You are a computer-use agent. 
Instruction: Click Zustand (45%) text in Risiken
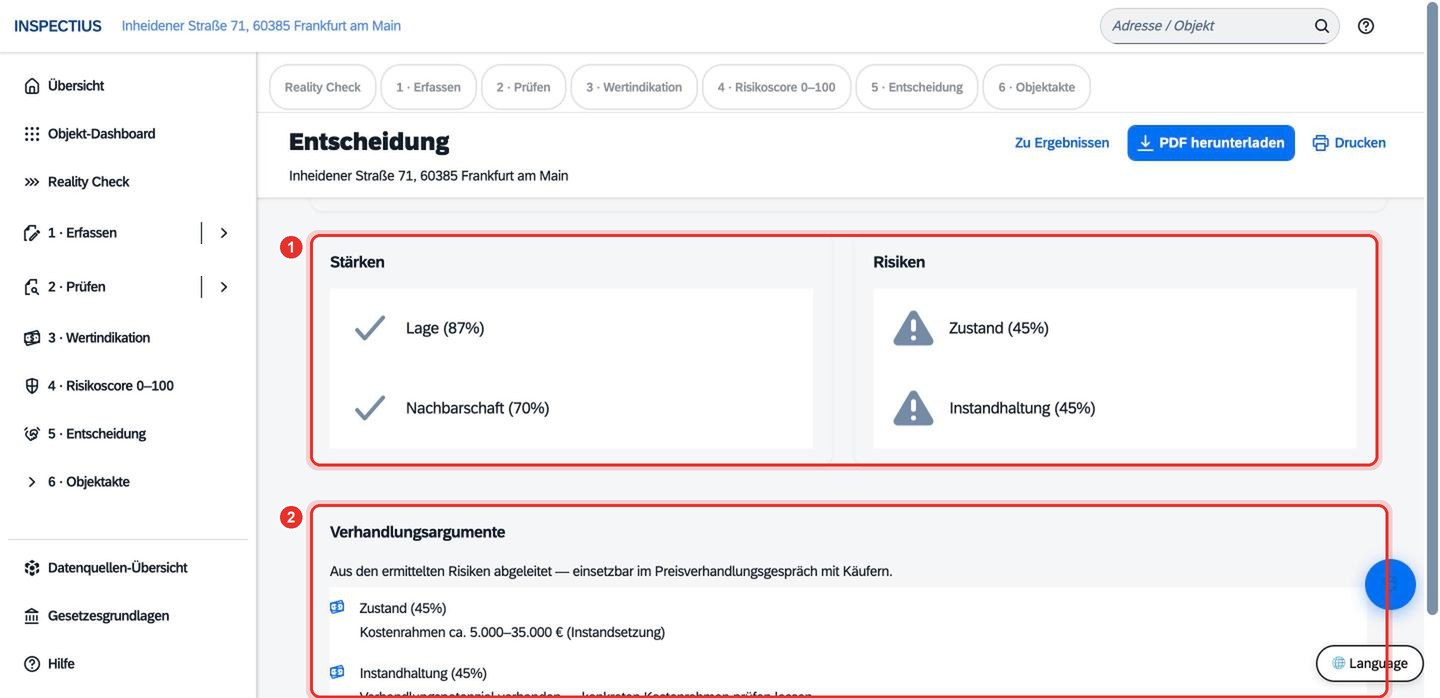(x=999, y=328)
